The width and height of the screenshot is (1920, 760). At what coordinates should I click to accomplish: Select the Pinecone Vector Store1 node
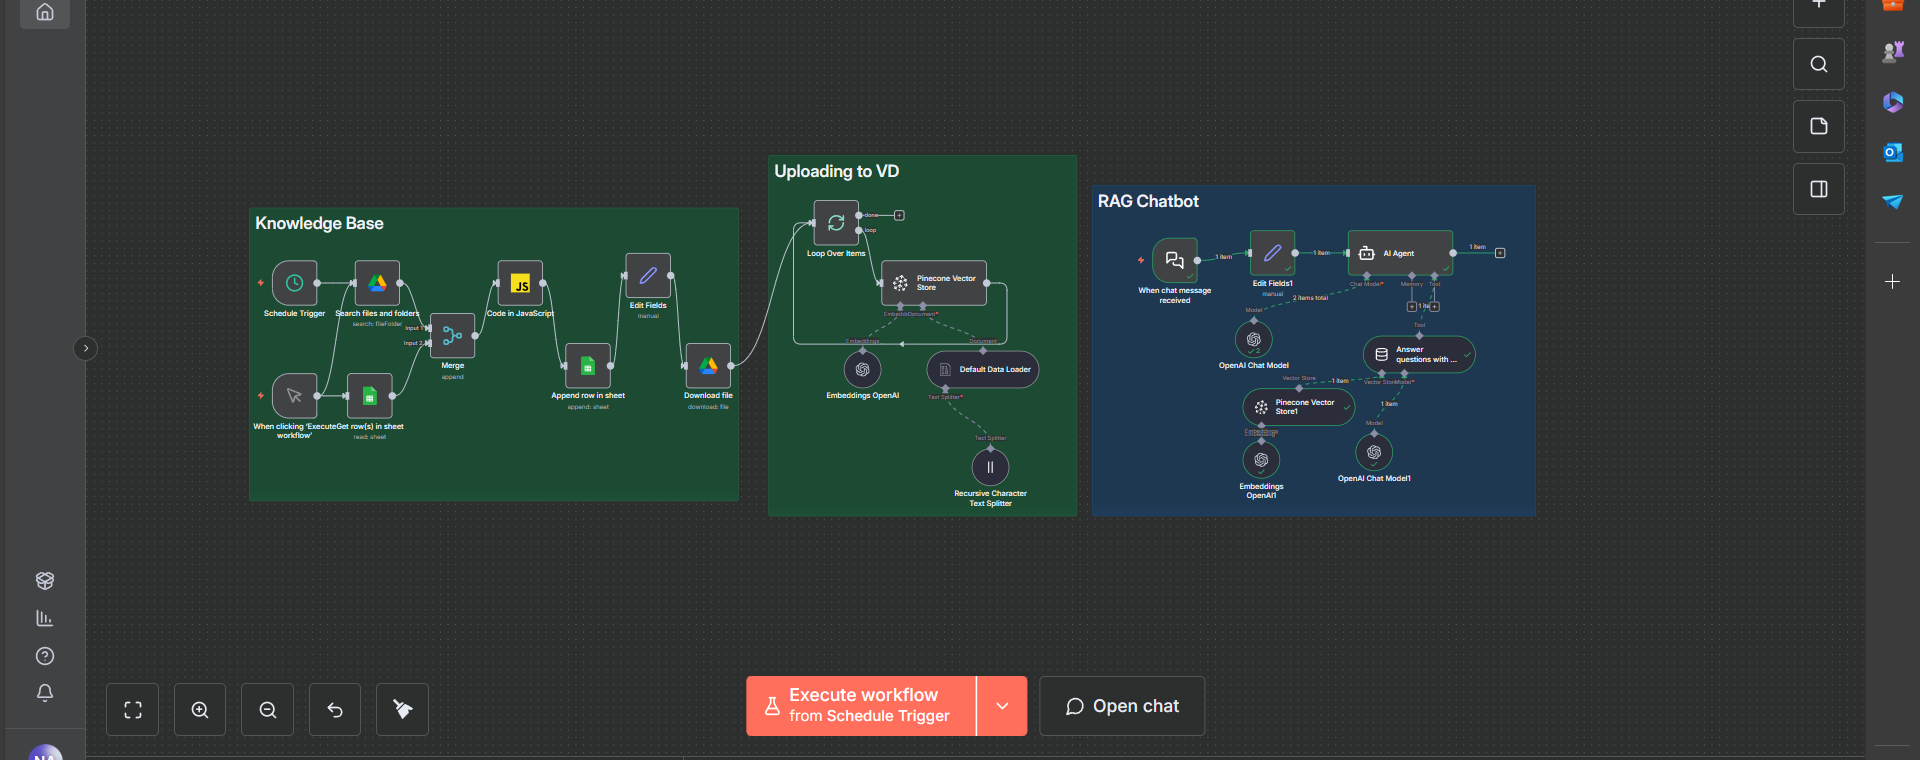tap(1299, 407)
